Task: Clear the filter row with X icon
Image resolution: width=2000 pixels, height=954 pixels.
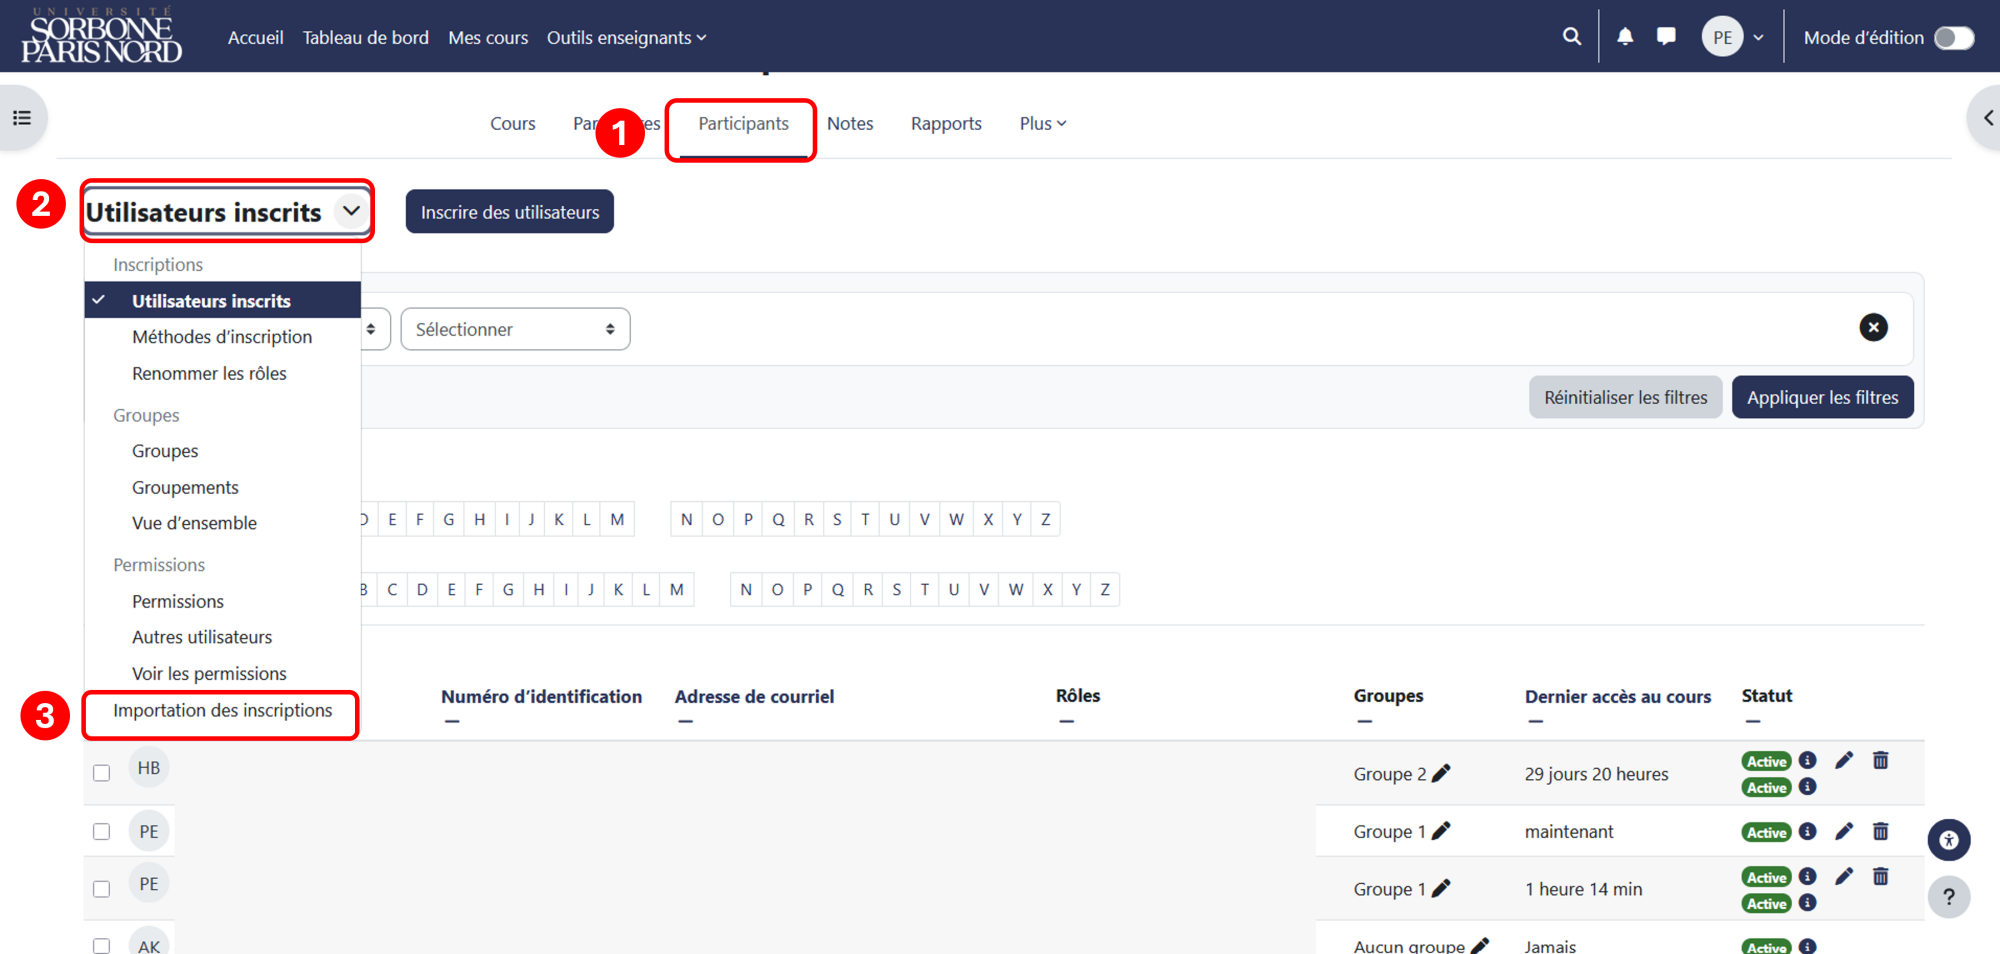Action: [x=1873, y=327]
